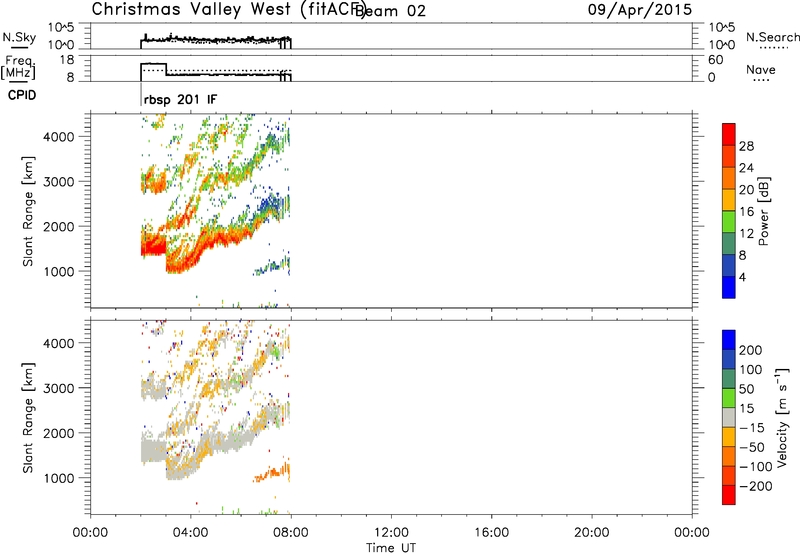Click the 'Beam 02' label
The height and width of the screenshot is (554, 800).
[390, 11]
